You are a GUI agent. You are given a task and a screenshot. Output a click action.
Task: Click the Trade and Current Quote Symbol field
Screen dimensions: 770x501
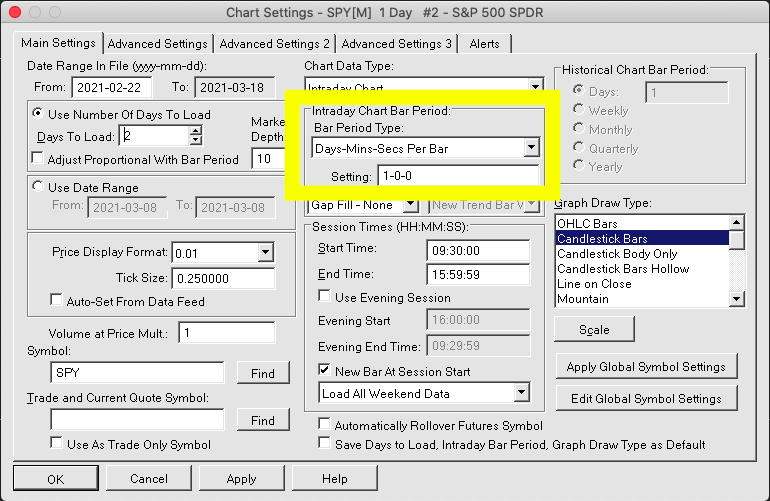tap(137, 420)
